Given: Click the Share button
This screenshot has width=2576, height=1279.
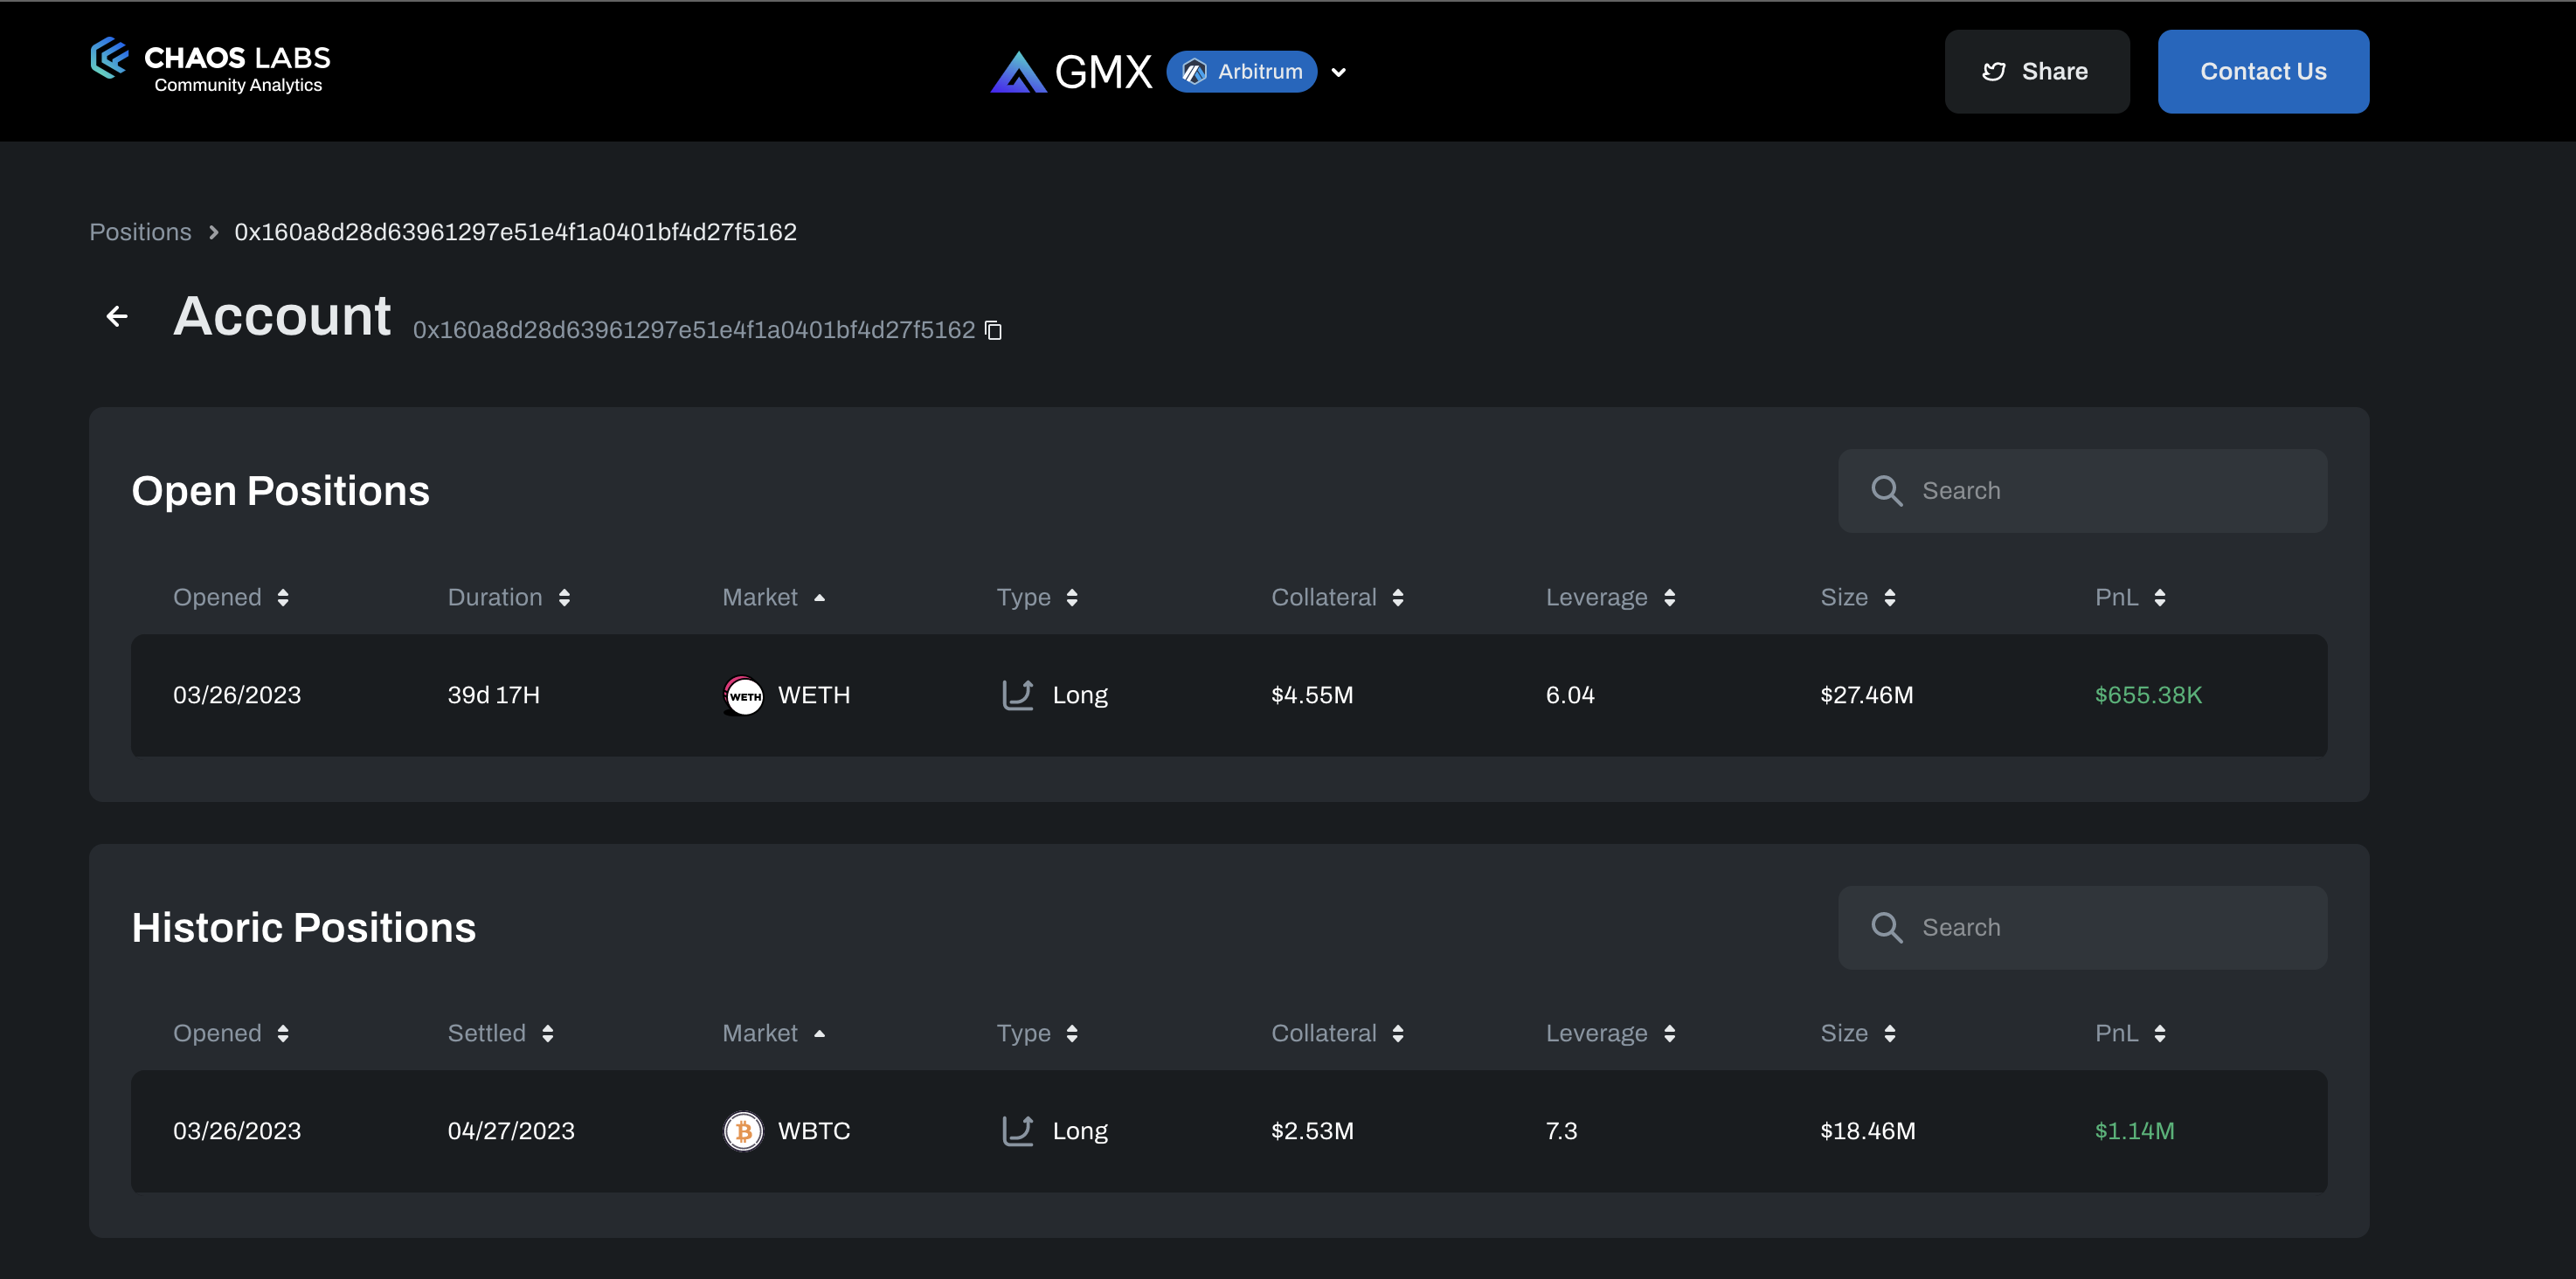Looking at the screenshot, I should click(x=2036, y=72).
